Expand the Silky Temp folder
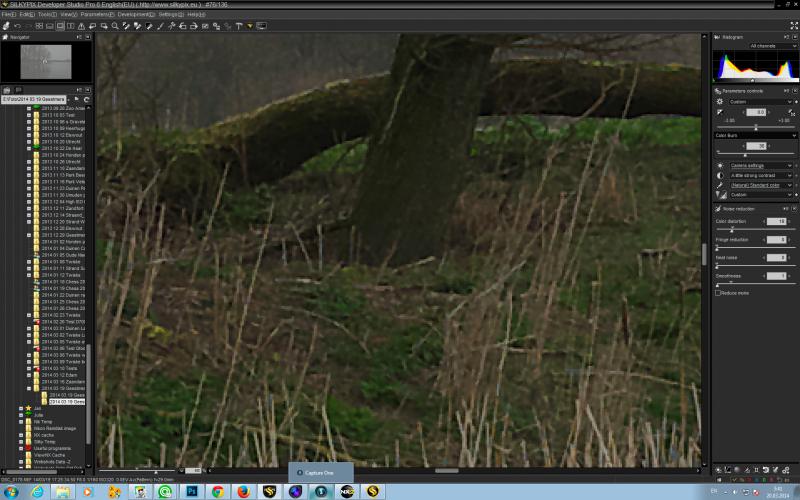Screen dimensions: 800x500 (21, 442)
